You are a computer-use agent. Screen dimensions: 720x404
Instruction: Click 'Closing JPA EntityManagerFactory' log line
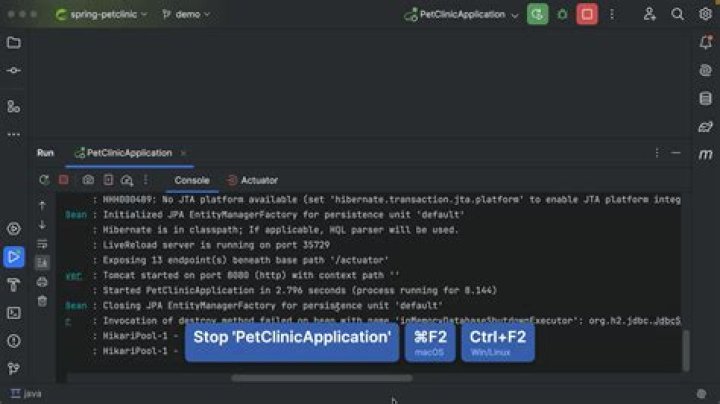pyautogui.click(x=273, y=305)
